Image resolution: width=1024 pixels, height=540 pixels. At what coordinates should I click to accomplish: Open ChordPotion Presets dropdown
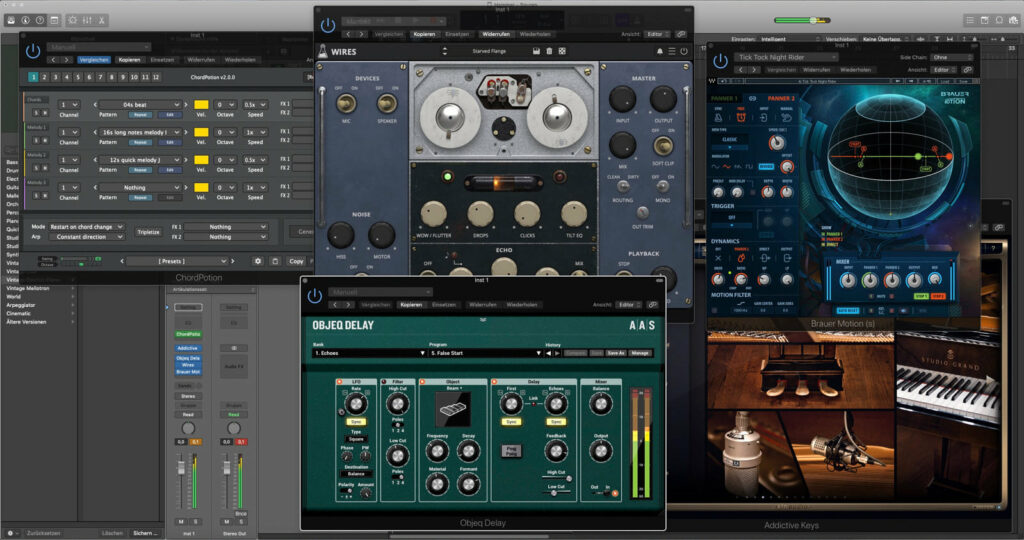(176, 261)
